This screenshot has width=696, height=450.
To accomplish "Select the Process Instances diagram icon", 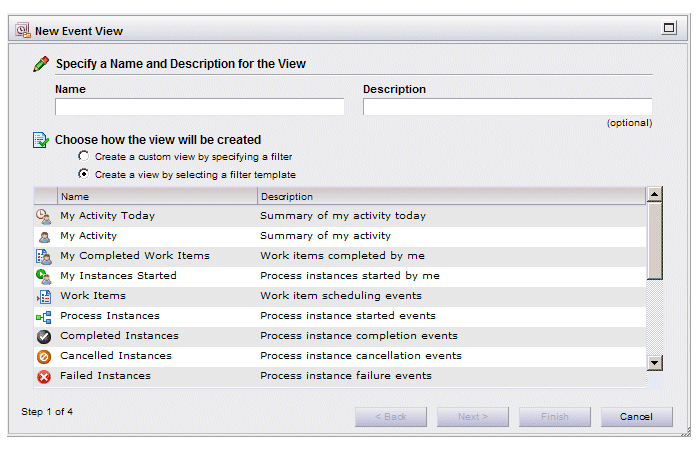I will click(44, 317).
